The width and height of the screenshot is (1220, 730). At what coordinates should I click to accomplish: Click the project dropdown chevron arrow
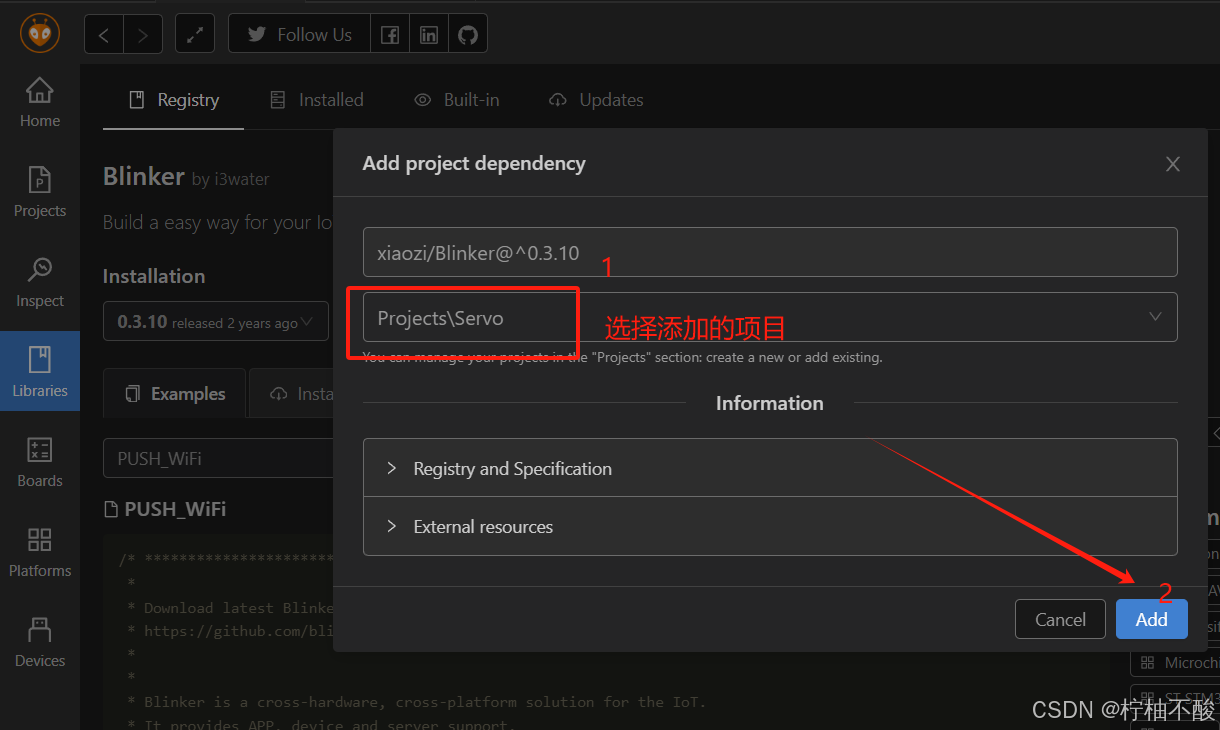(x=1155, y=317)
